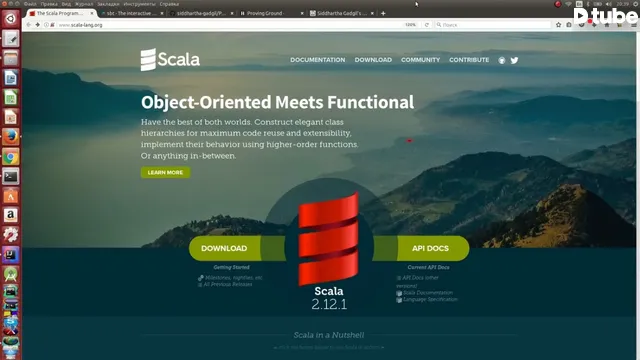Screen dimensions: 640x360
Task: Open the DOWNLOAD nav link in the header
Action: coord(373,60)
